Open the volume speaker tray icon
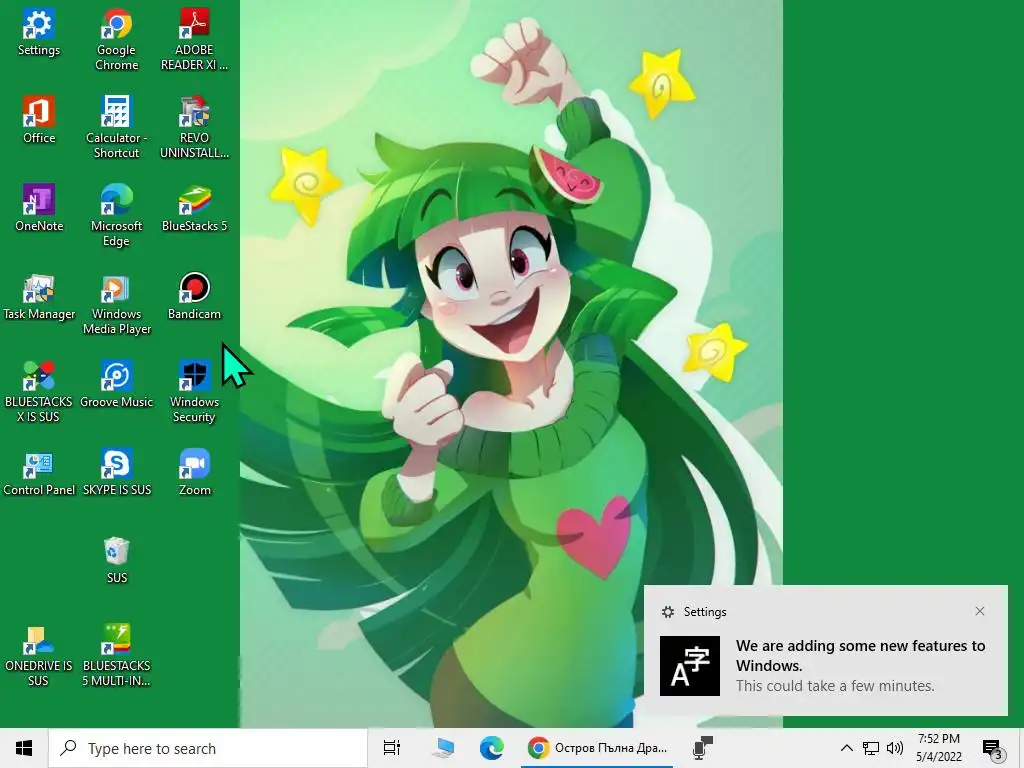The width and height of the screenshot is (1024, 768). (895, 748)
